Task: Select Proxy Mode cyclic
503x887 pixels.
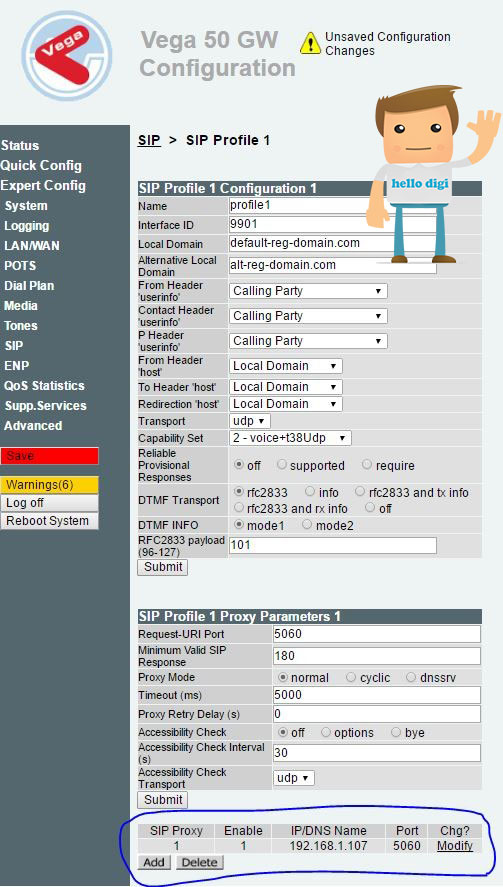Action: tap(351, 677)
